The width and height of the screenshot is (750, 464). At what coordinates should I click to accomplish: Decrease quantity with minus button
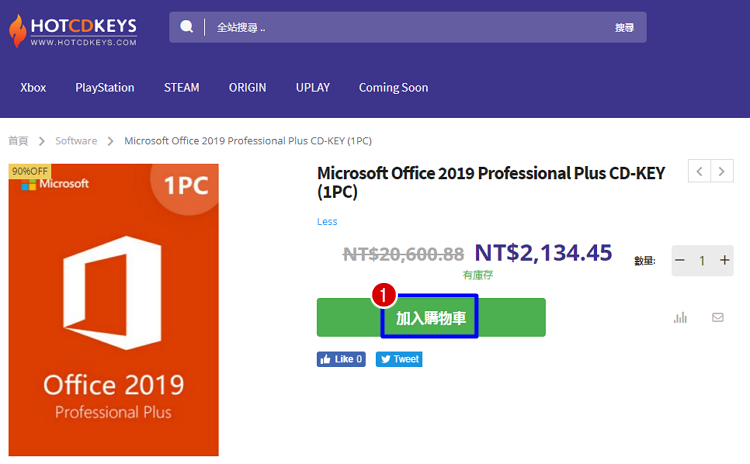680,260
